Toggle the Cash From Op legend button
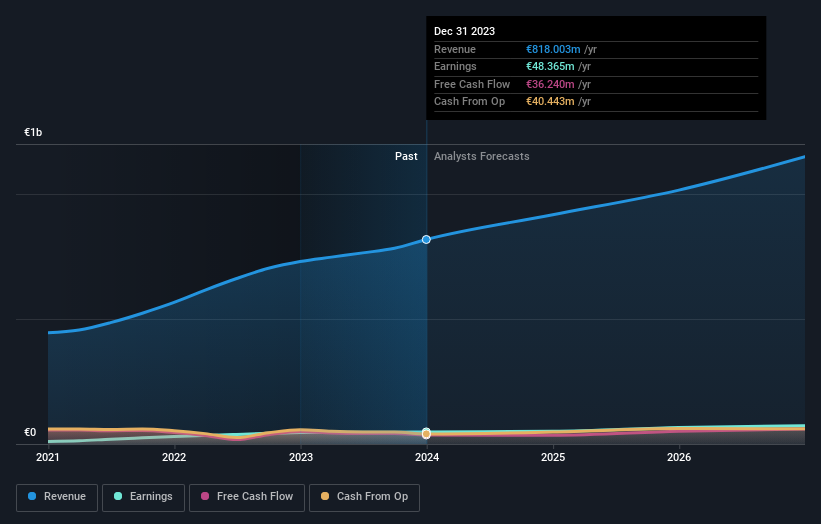Image resolution: width=821 pixels, height=524 pixels. click(x=364, y=497)
